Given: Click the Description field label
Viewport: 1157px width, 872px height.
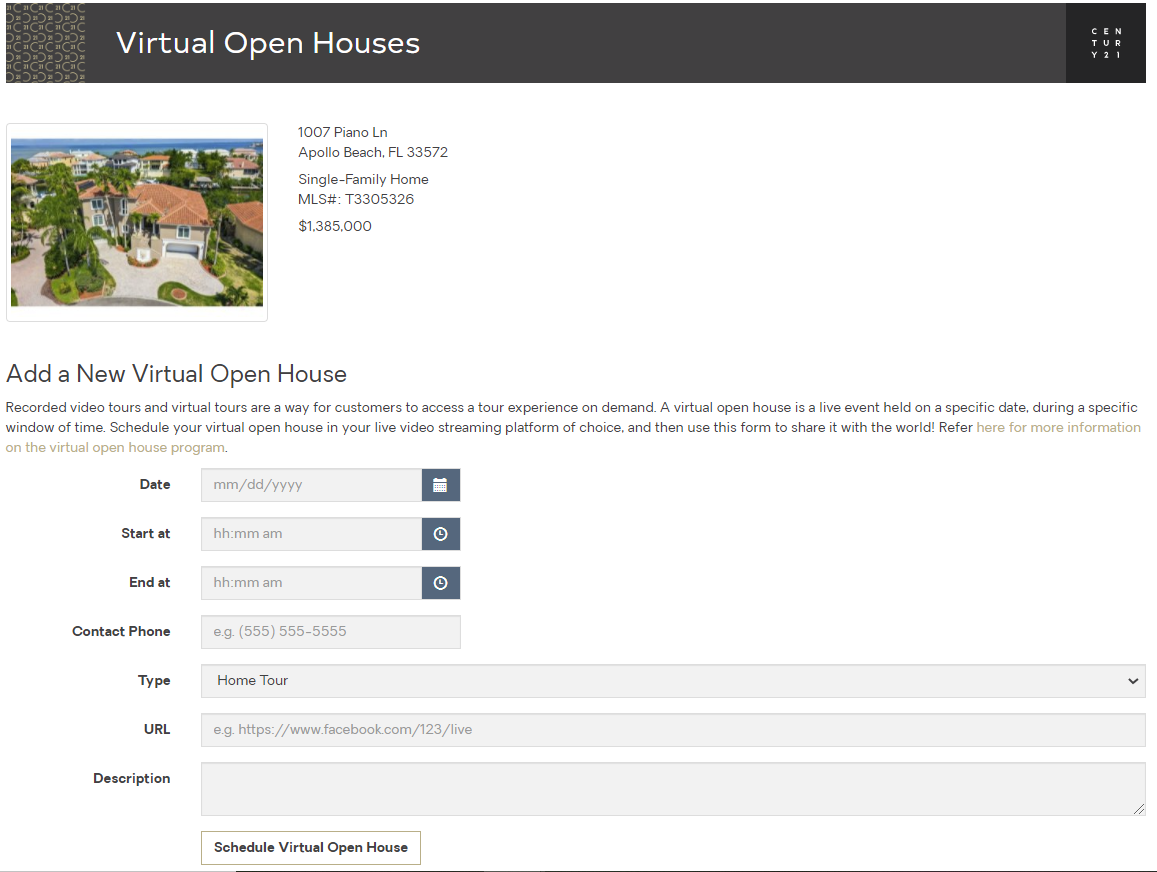Looking at the screenshot, I should tap(131, 778).
